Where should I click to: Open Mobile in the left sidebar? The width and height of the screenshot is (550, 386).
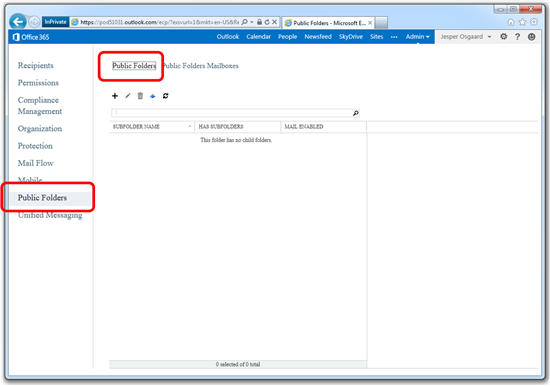pyautogui.click(x=30, y=179)
